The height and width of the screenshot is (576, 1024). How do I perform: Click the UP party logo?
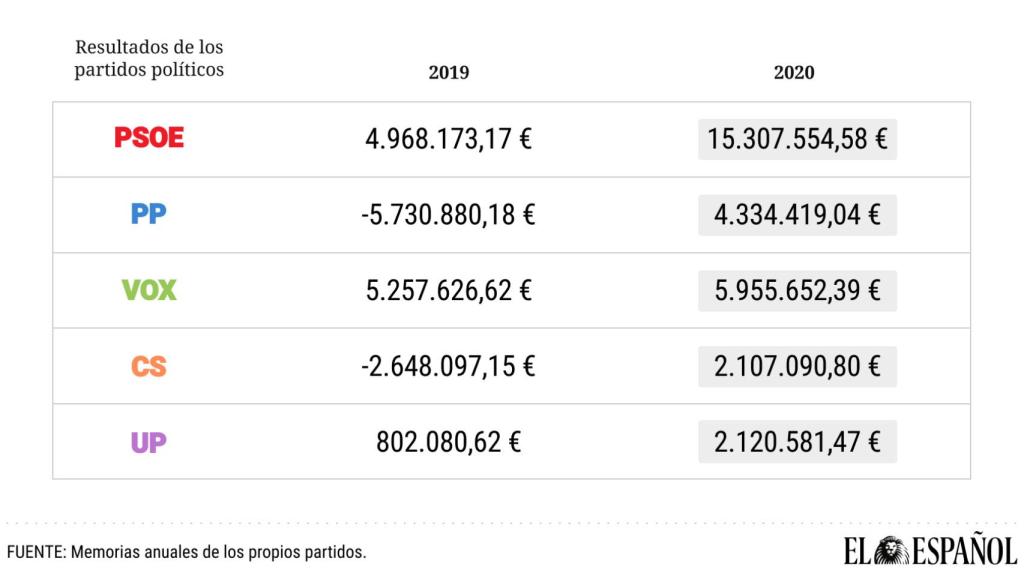149,442
